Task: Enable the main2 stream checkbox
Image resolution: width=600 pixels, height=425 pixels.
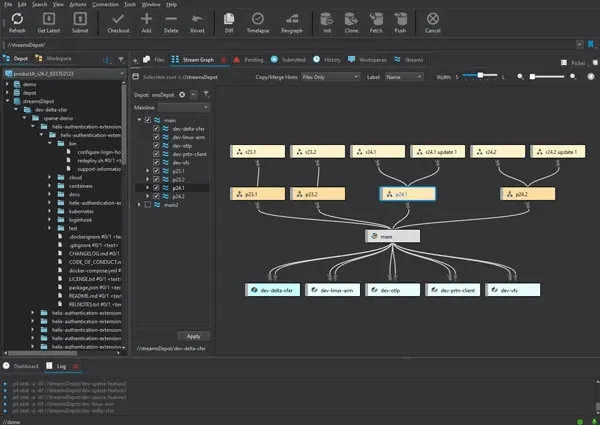Action: (150, 204)
